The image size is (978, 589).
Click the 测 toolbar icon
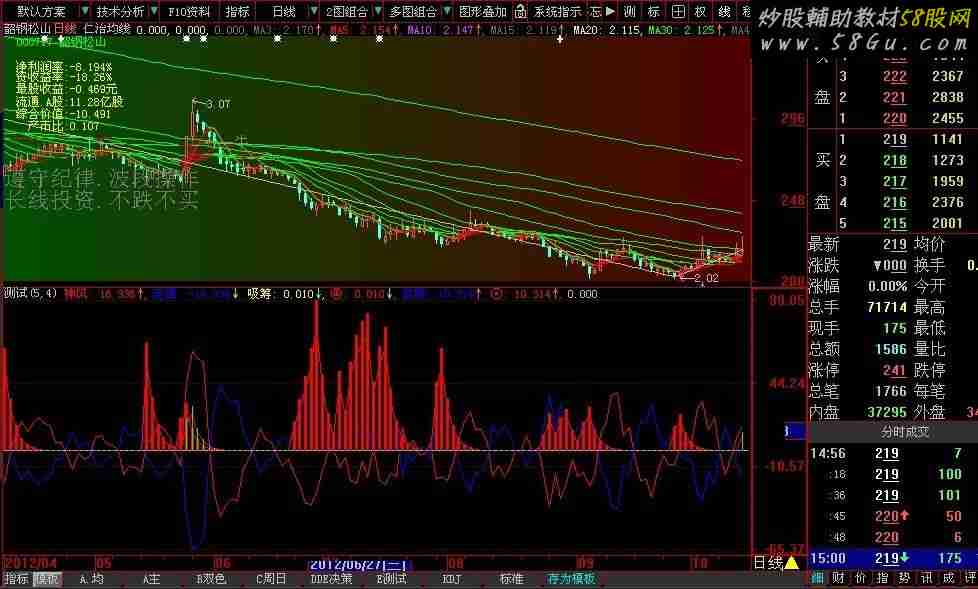pyautogui.click(x=630, y=11)
